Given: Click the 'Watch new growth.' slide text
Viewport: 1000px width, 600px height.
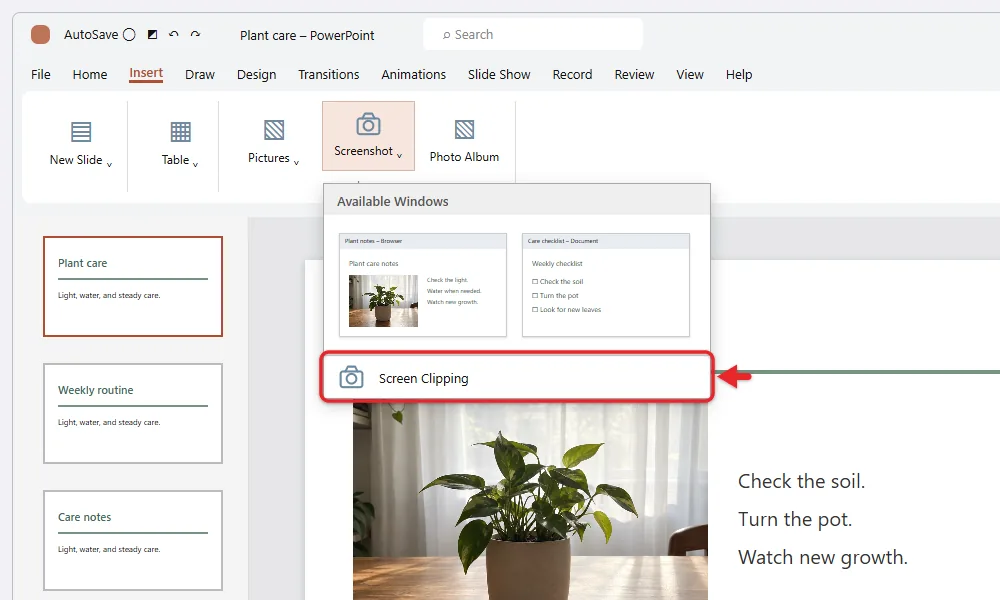Looking at the screenshot, I should click(x=823, y=557).
